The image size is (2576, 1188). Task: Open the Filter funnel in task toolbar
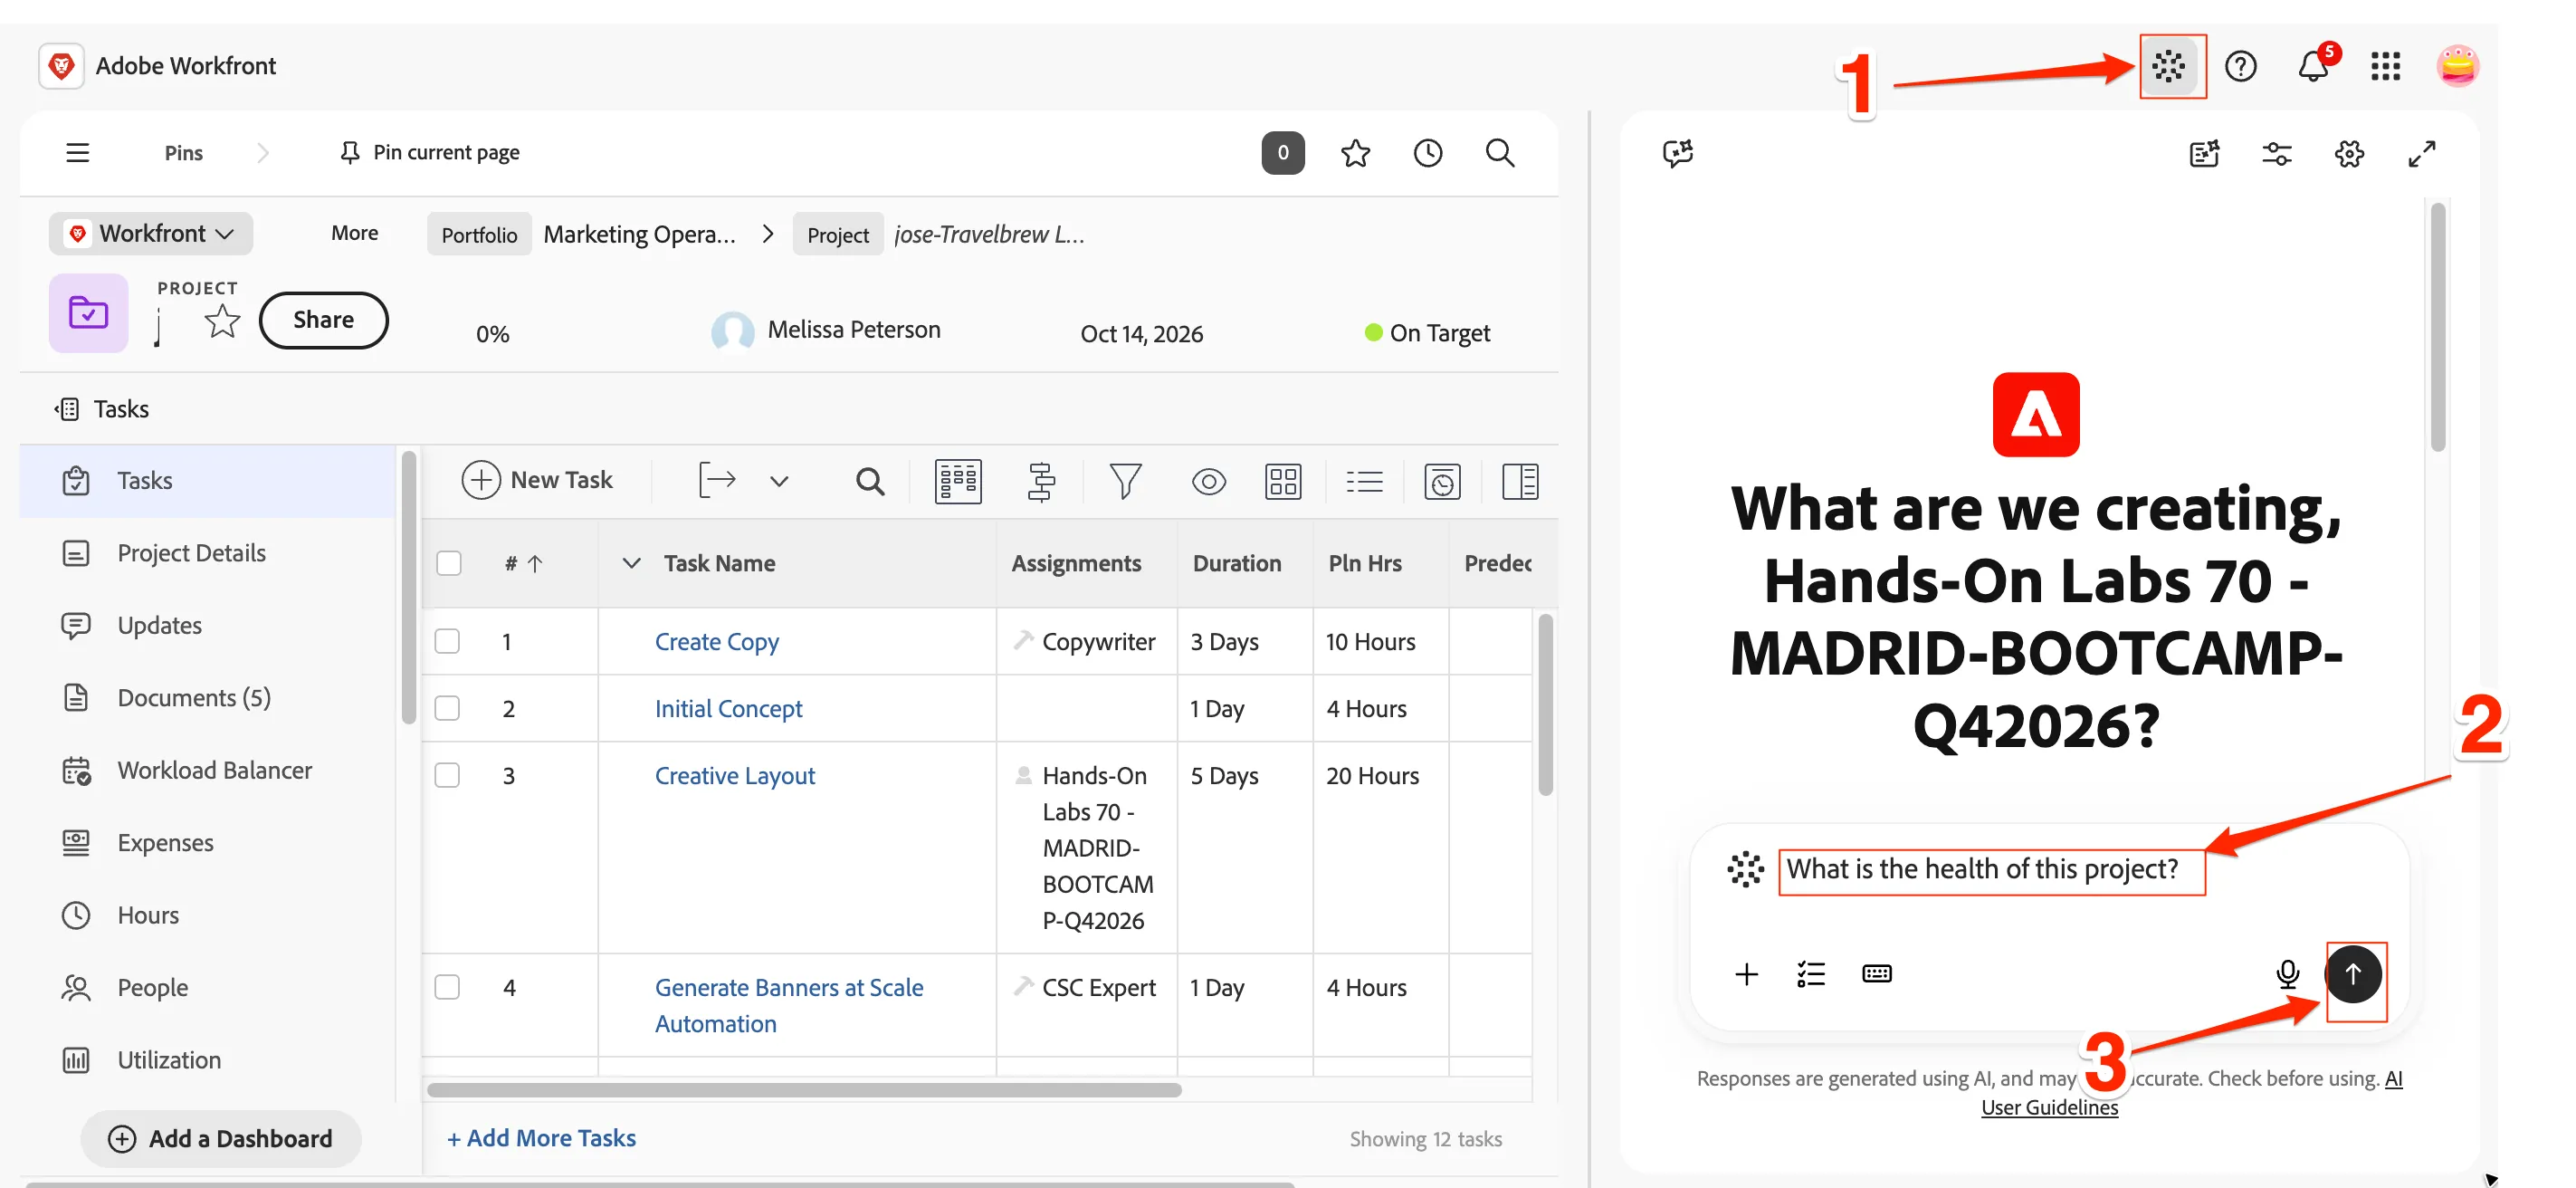tap(1125, 481)
